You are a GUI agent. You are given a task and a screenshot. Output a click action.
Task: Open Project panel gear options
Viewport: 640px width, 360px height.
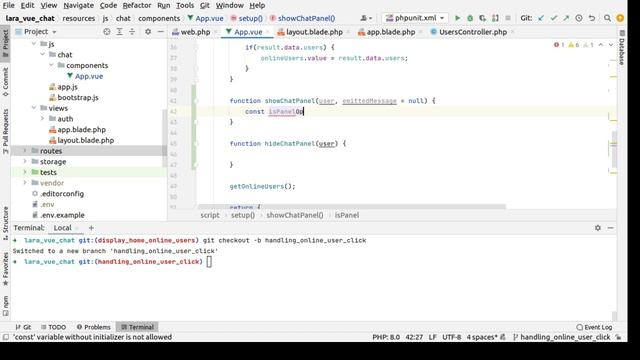(148, 31)
